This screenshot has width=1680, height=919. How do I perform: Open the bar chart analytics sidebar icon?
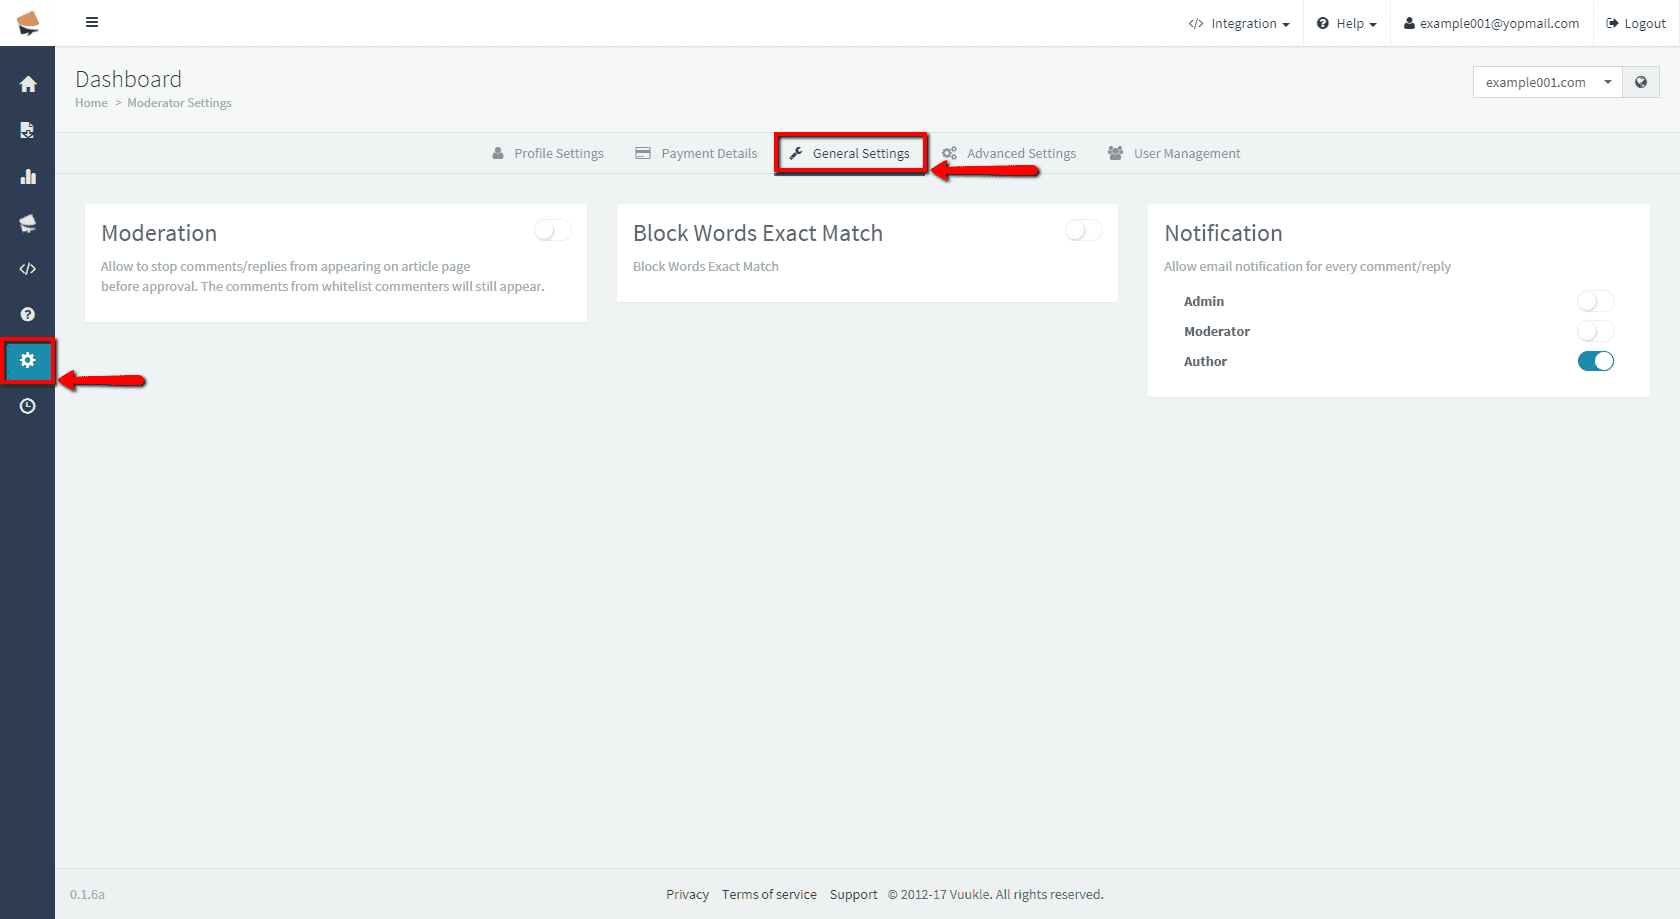tap(28, 177)
